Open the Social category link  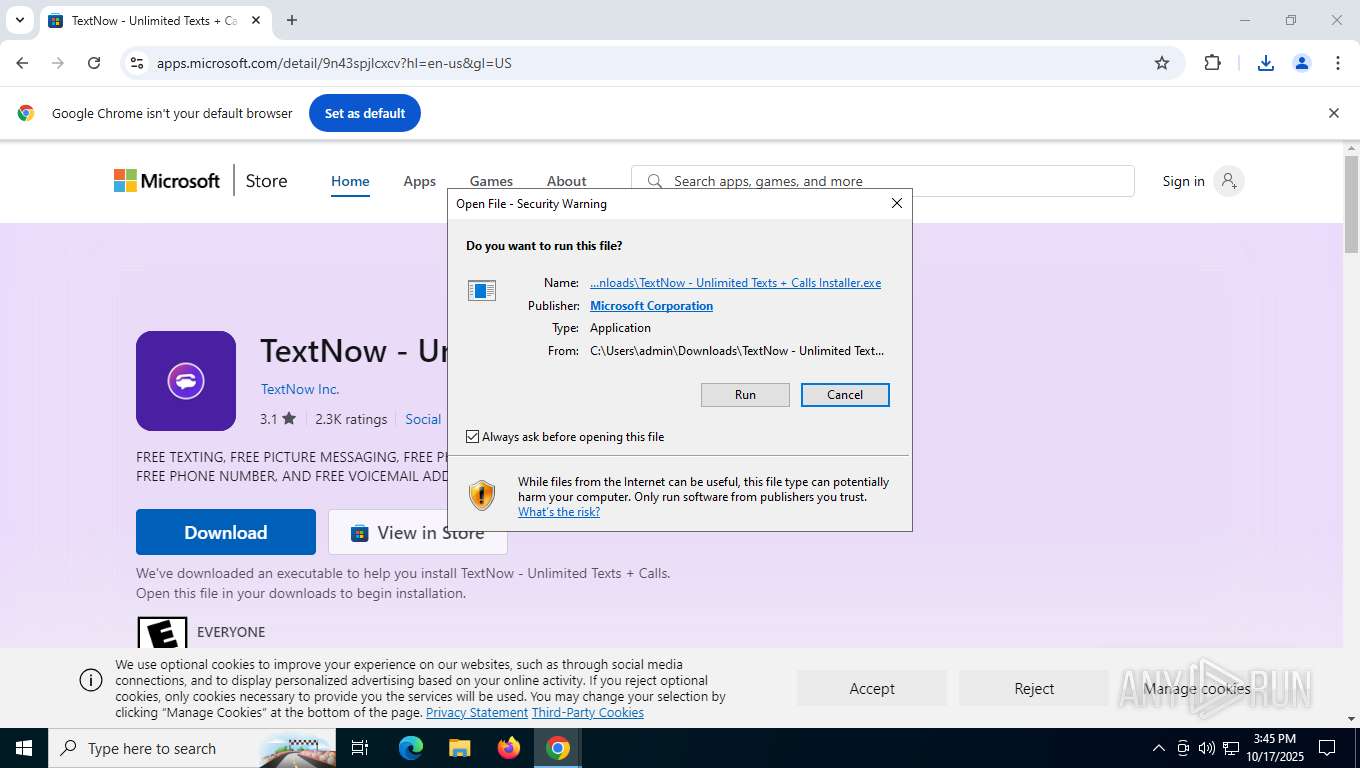[423, 419]
